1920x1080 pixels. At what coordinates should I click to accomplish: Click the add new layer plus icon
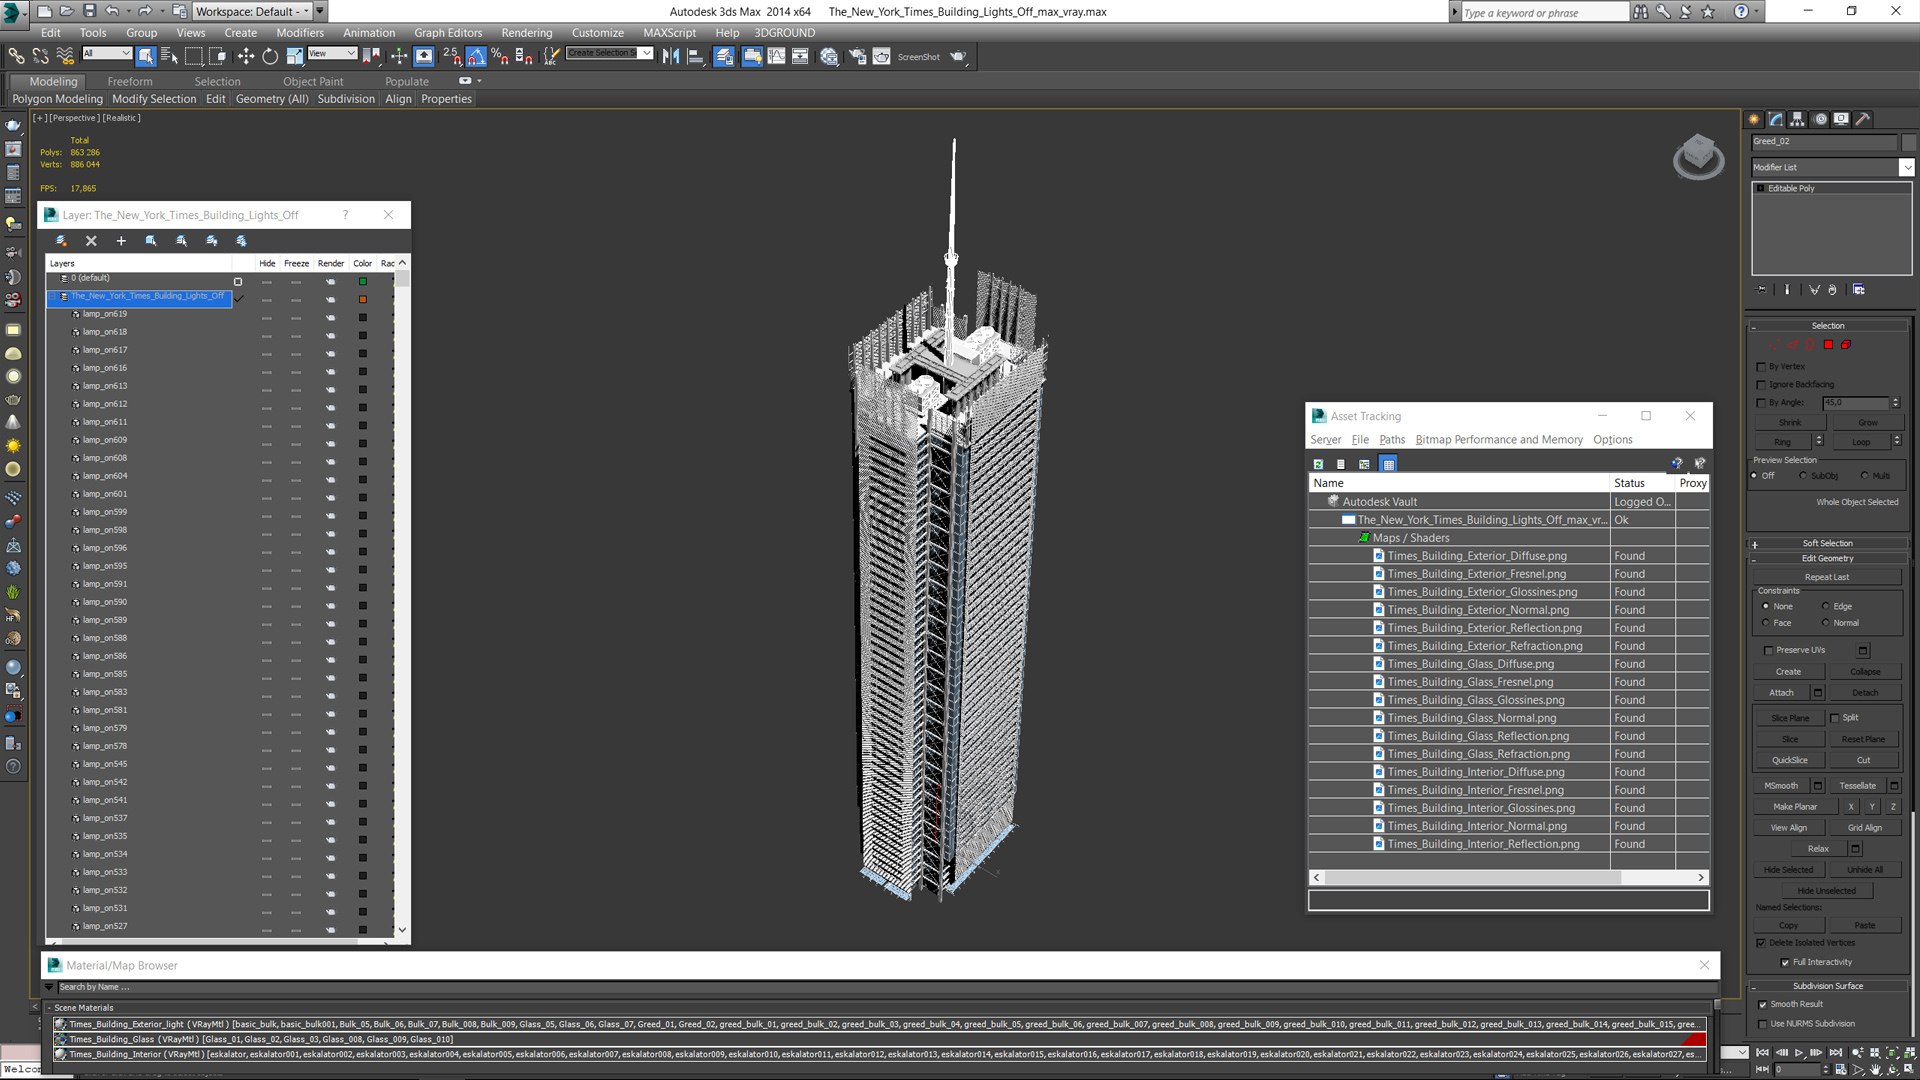[x=121, y=241]
